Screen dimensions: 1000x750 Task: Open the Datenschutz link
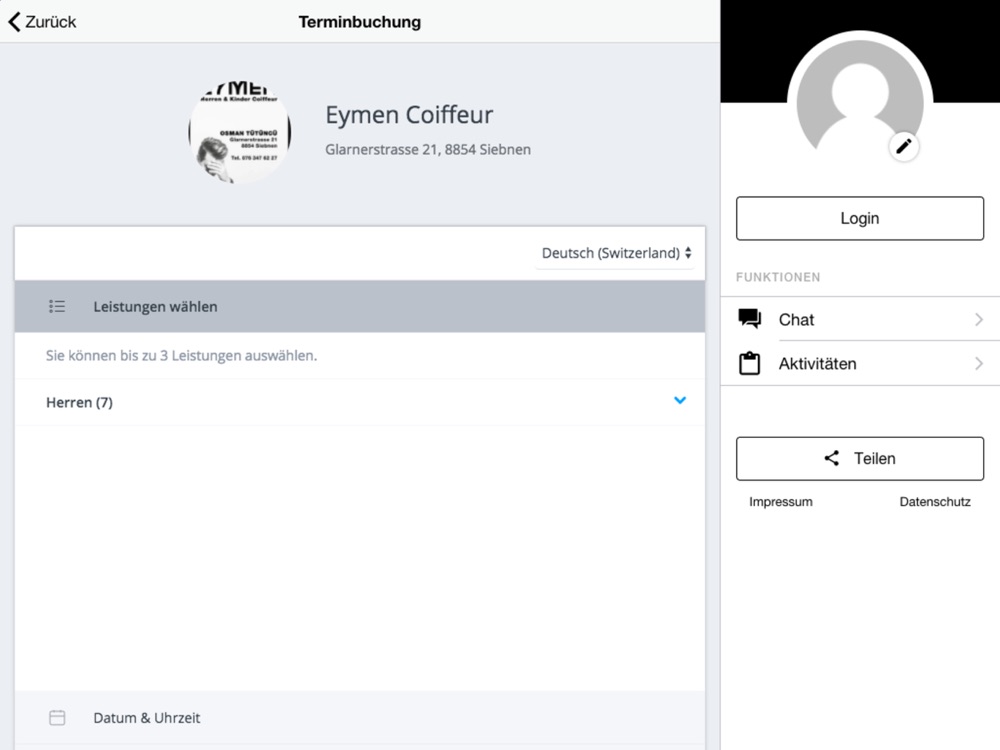click(935, 502)
